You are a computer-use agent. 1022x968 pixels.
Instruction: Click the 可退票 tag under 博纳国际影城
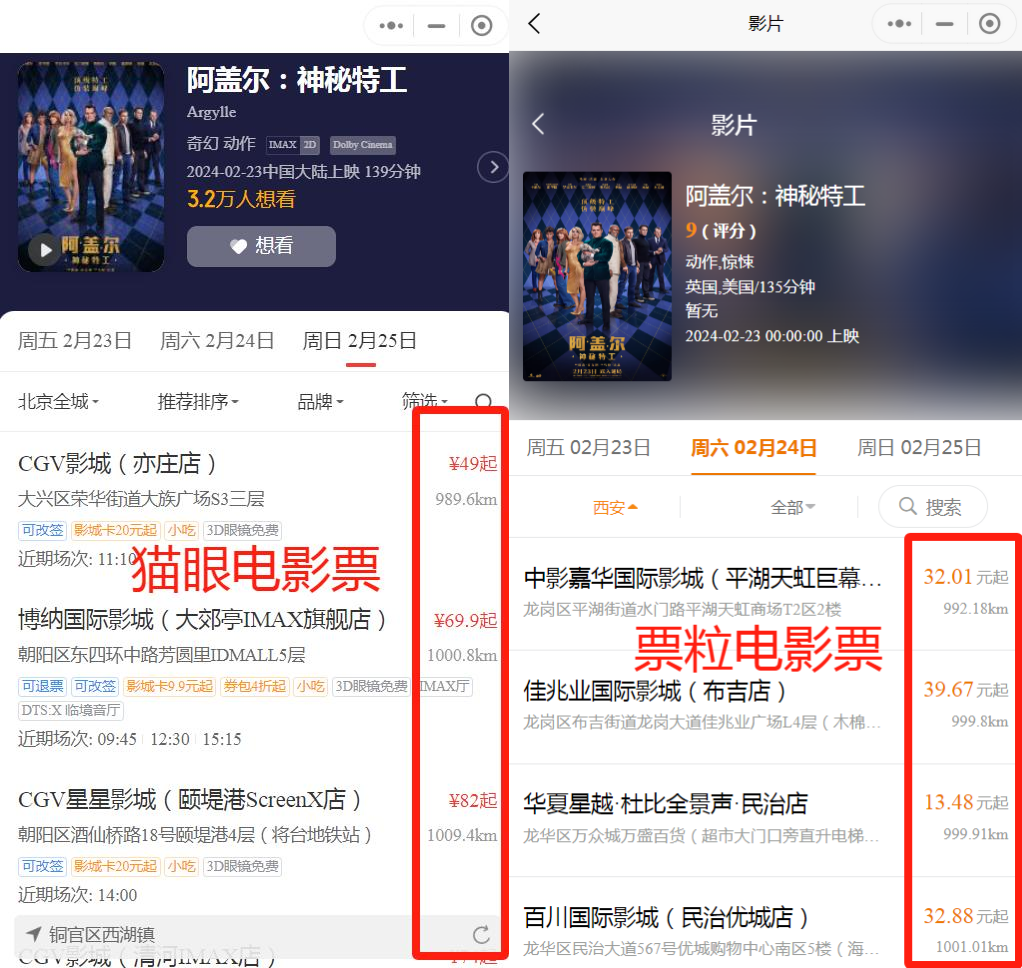pos(43,686)
